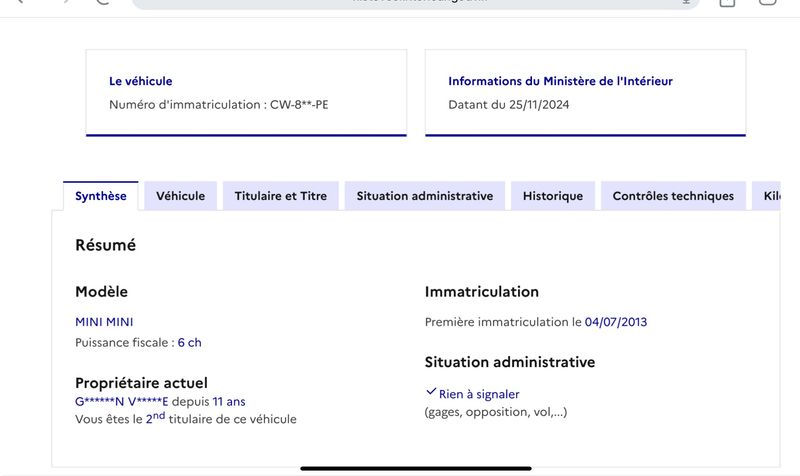Click the 'Le véhicule' card heading
This screenshot has height=476, width=800.
(x=141, y=81)
